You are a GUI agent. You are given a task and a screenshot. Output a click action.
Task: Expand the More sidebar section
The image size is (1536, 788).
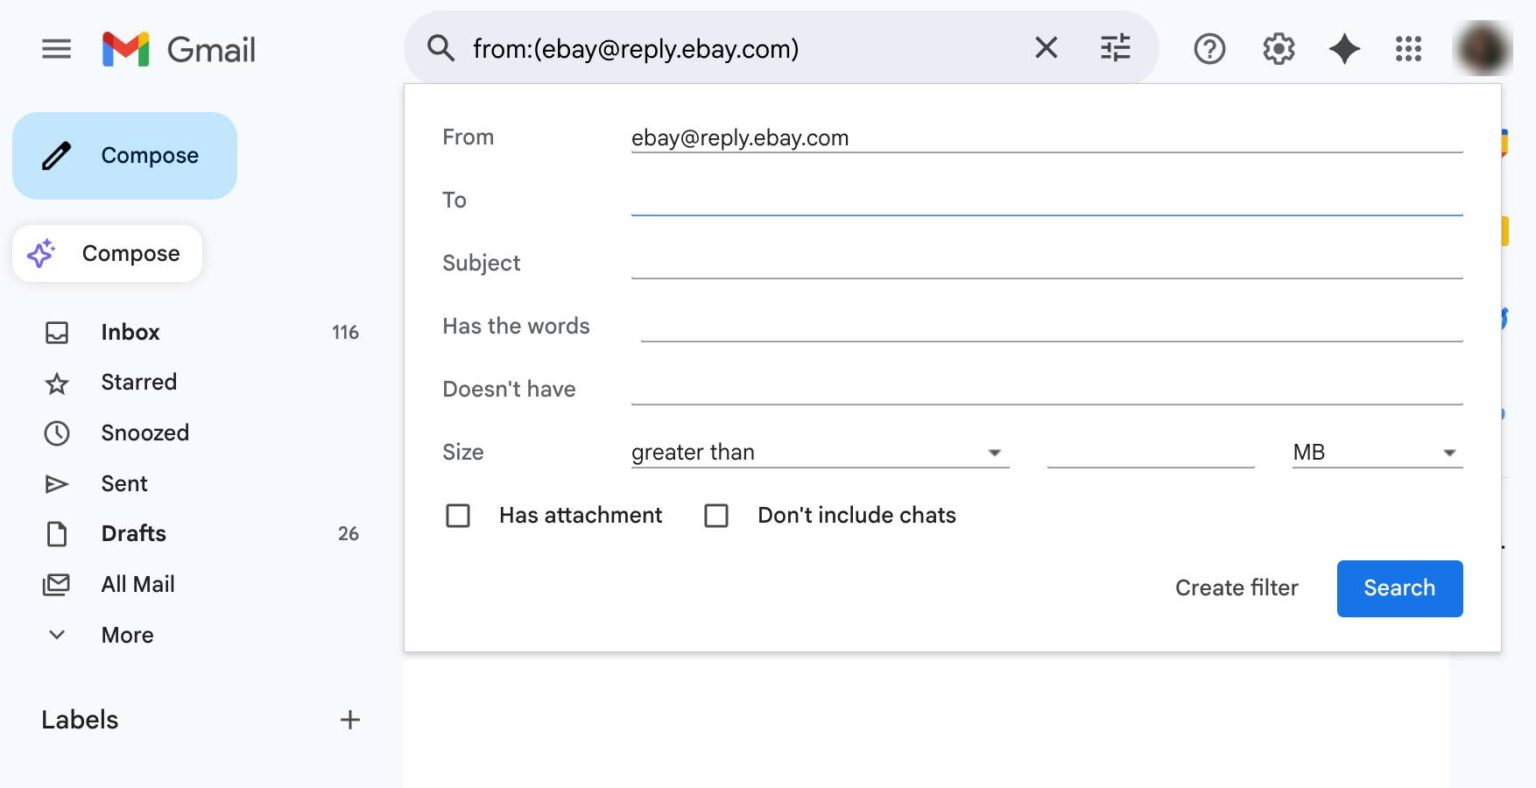(x=127, y=635)
